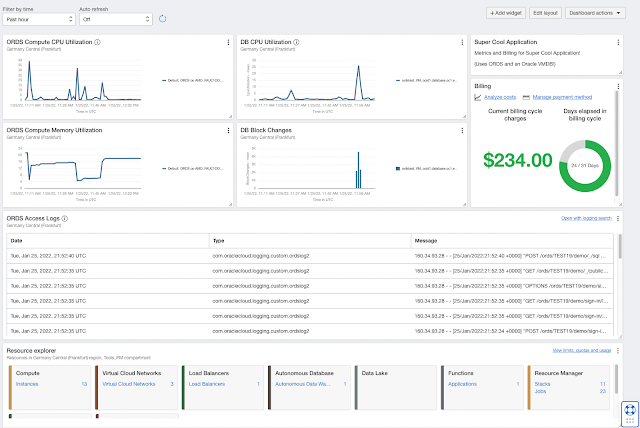The height and width of the screenshot is (428, 640).
Task: Click the Edit layout button
Action: 545,13
